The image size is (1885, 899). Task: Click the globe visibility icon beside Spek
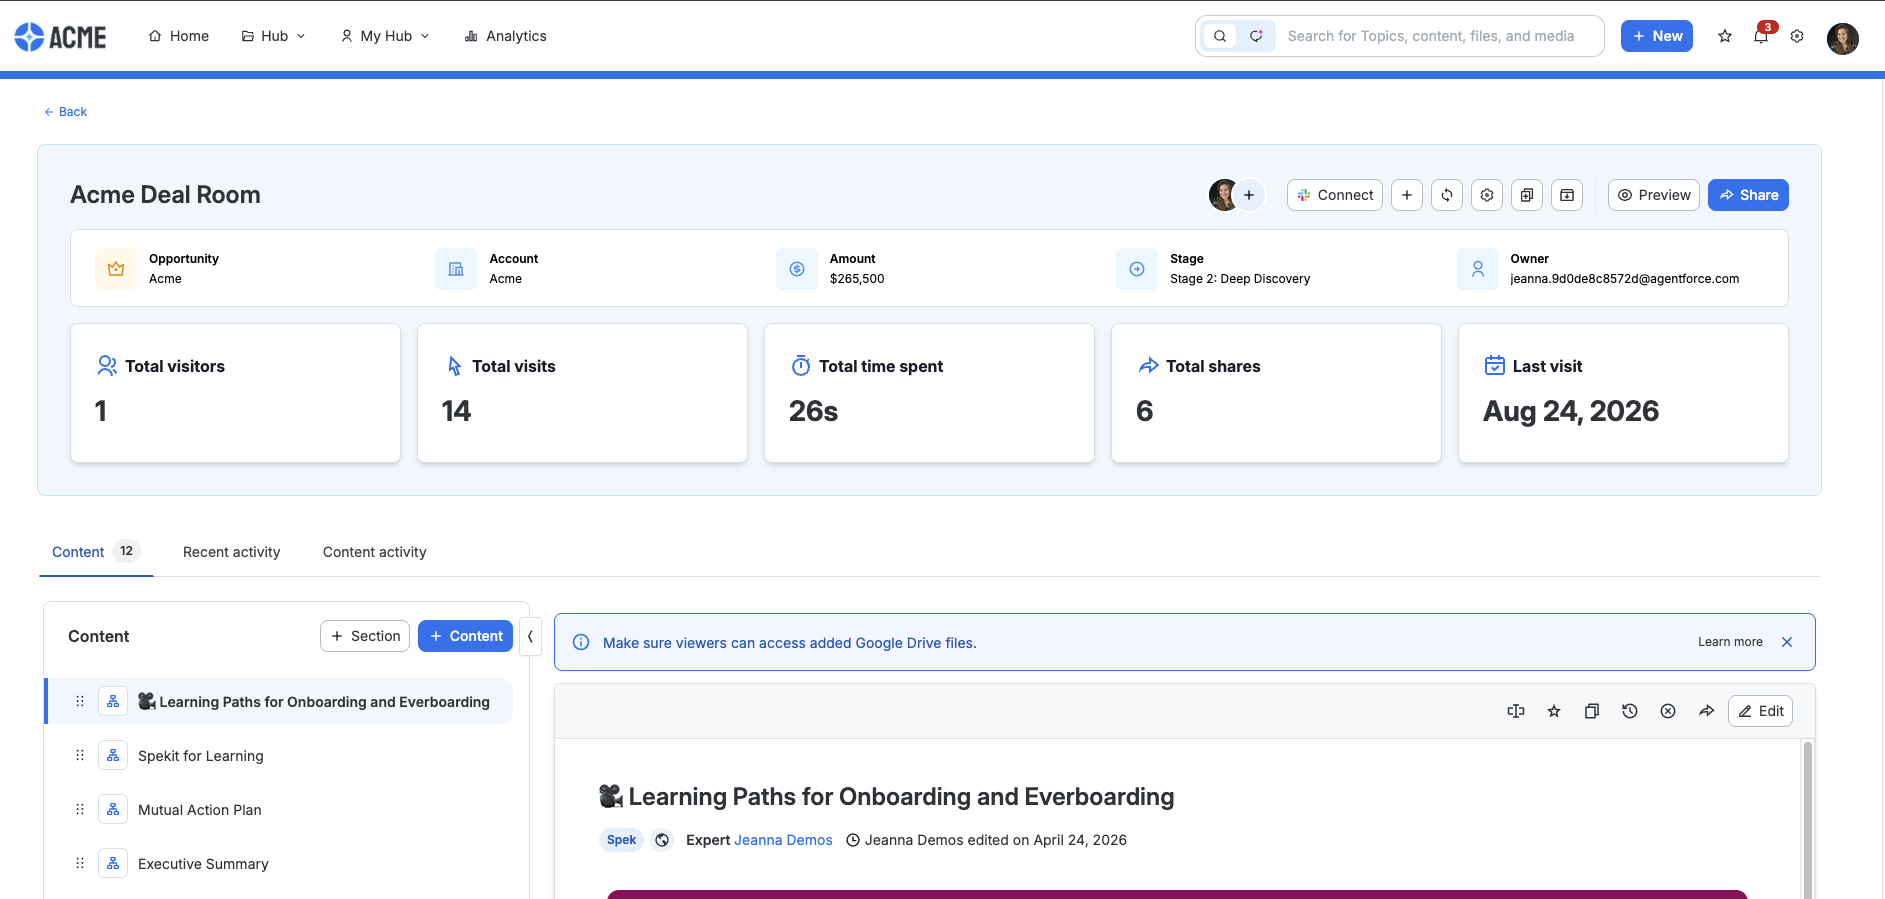tap(662, 840)
